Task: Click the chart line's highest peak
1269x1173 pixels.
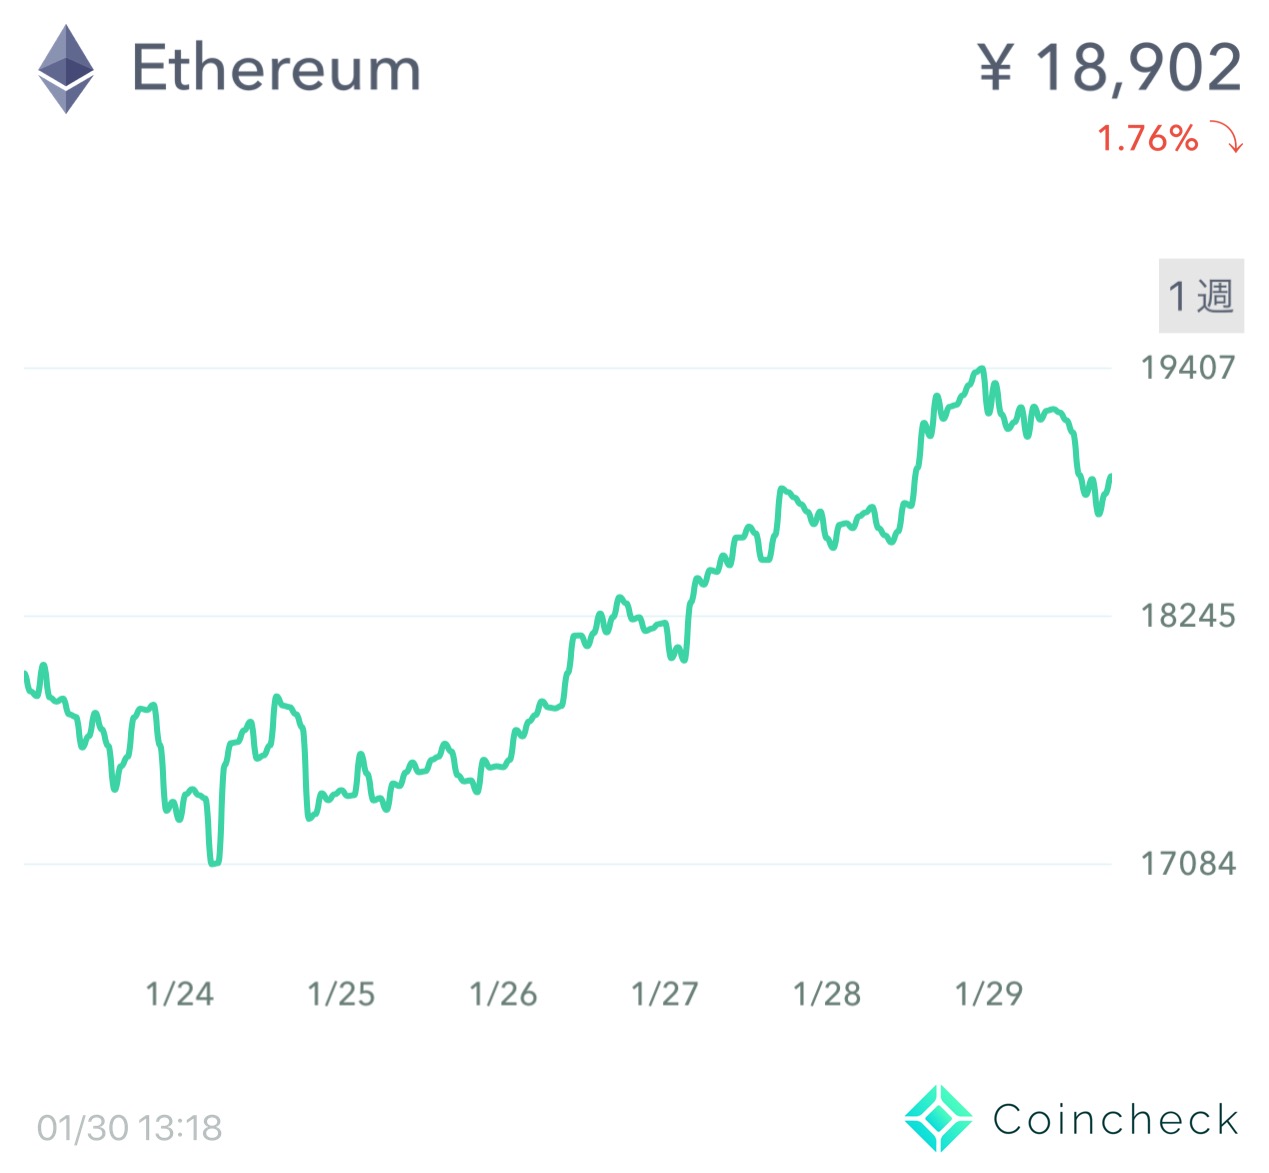Action: point(982,369)
